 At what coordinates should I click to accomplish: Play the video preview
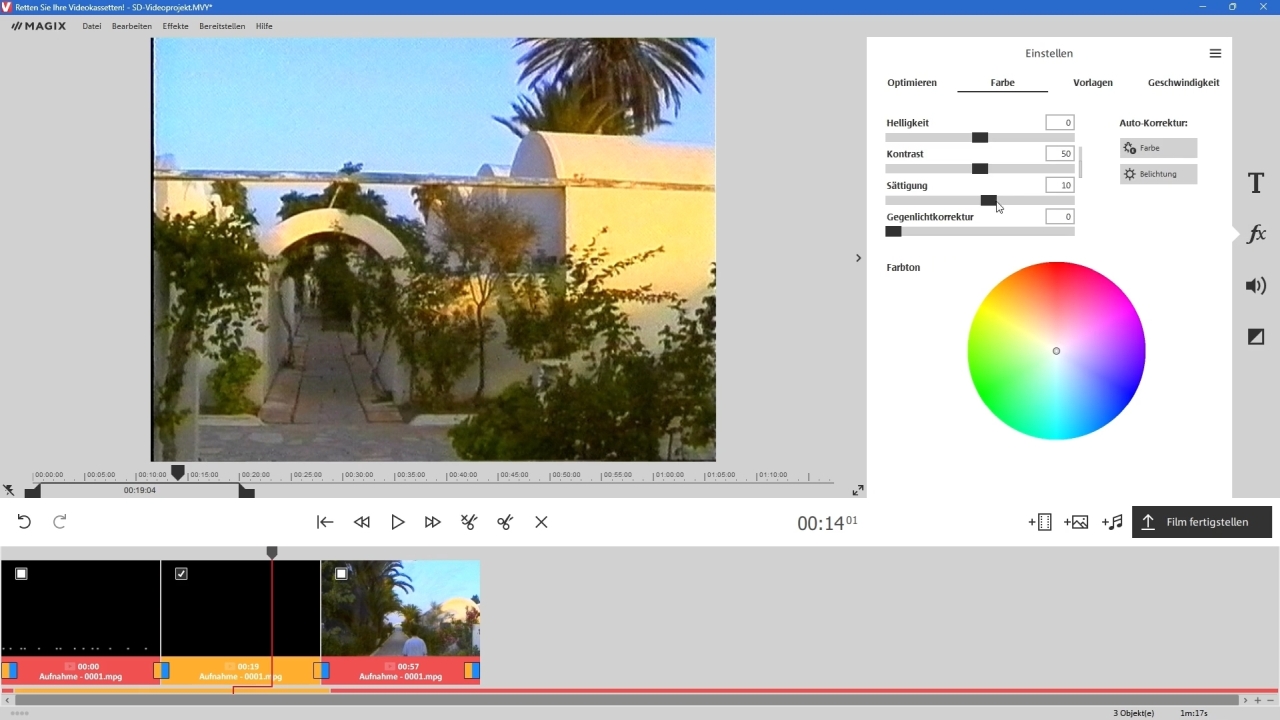click(398, 522)
